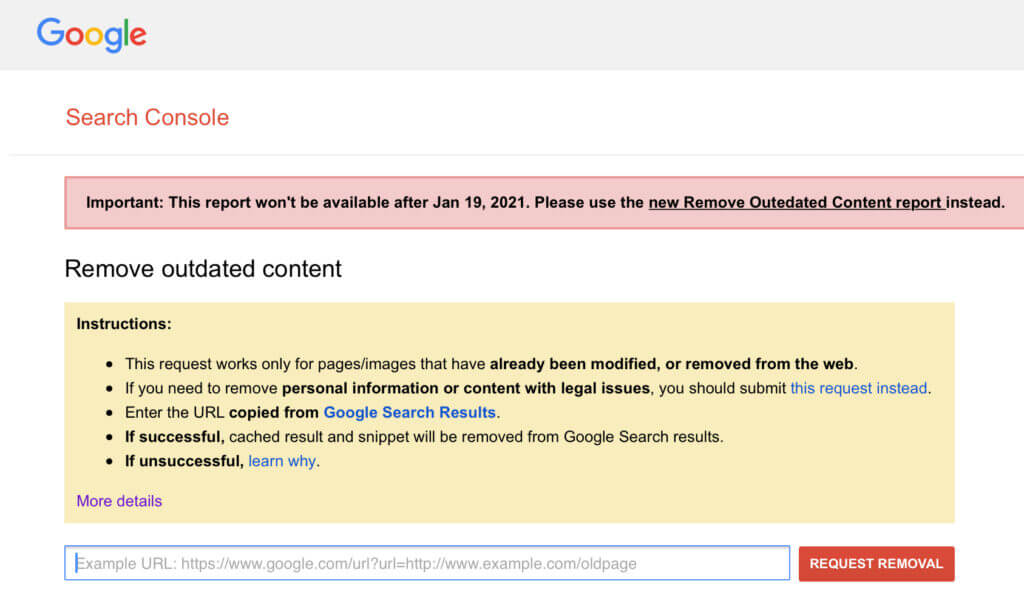Image resolution: width=1024 pixels, height=612 pixels.
Task: Open the Google Search Results link
Action: [409, 412]
